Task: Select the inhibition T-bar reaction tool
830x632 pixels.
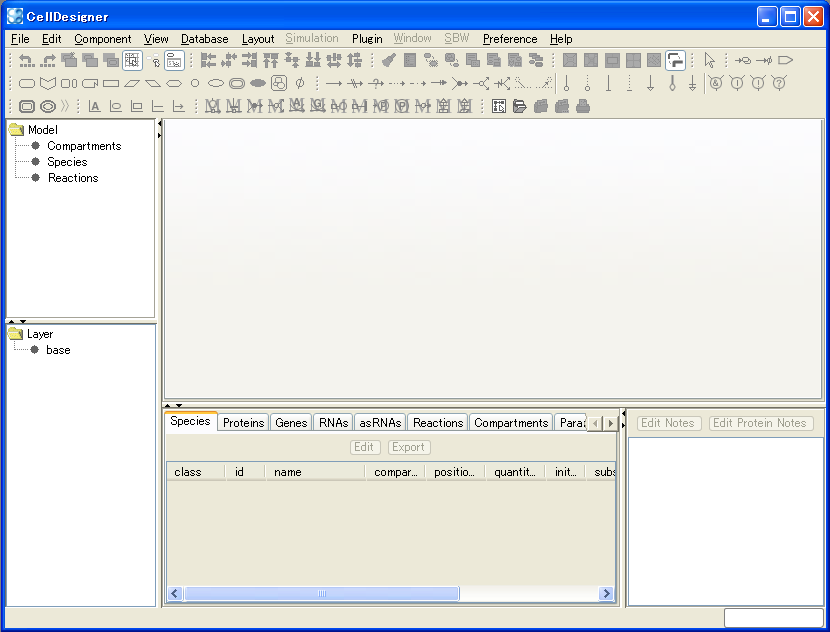Action: 608,84
